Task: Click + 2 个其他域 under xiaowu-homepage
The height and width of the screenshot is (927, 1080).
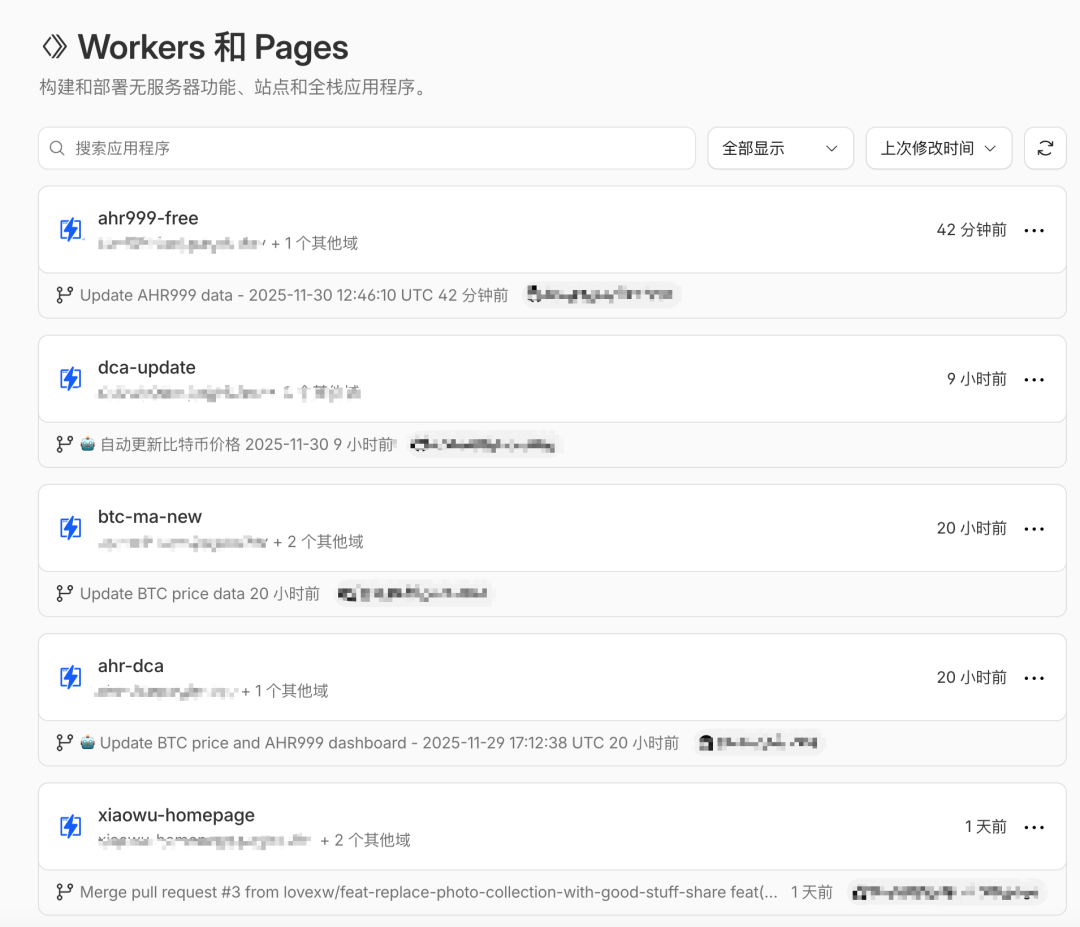Action: [x=365, y=840]
